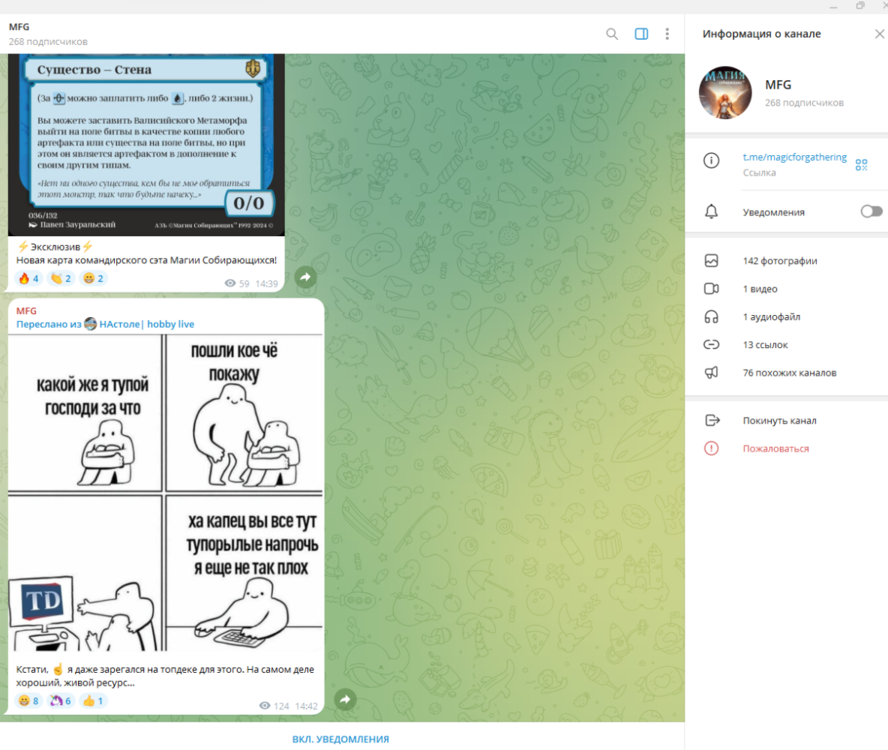Toggle thumbs-up reaction on the meme post
Viewport: 888px width, 750px height.
point(93,701)
